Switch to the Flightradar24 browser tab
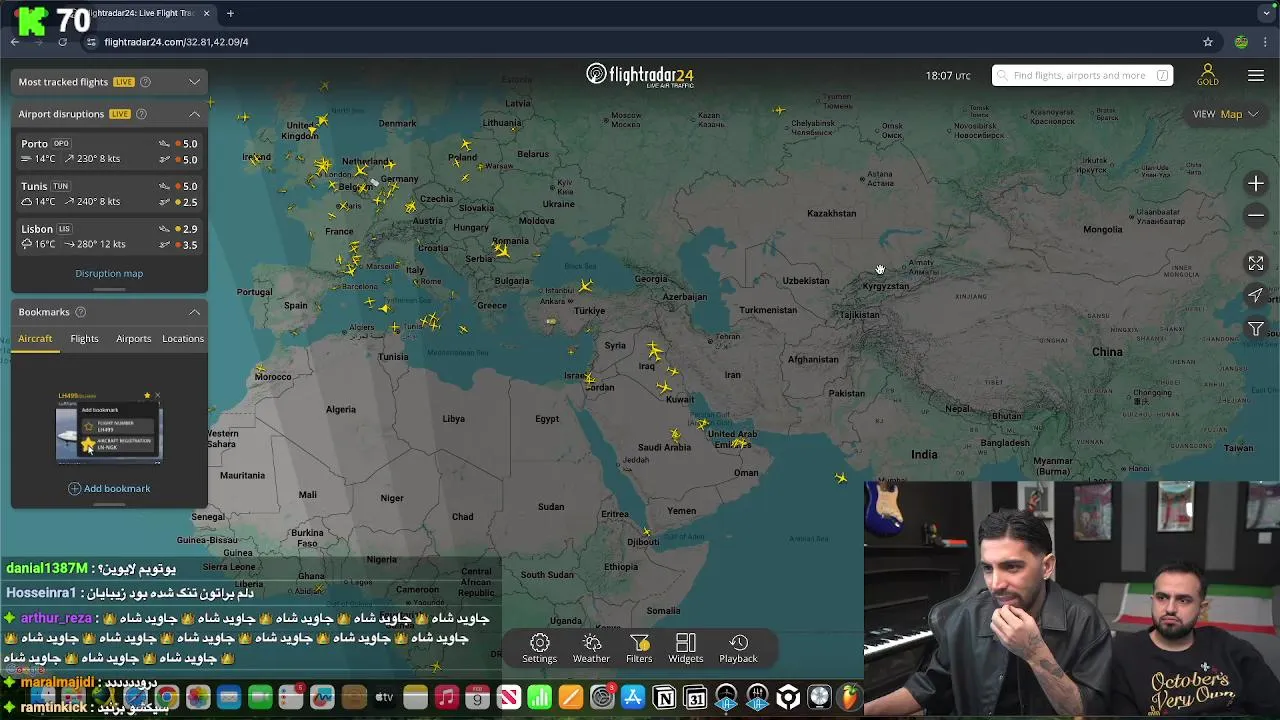The width and height of the screenshot is (1280, 720). click(140, 13)
